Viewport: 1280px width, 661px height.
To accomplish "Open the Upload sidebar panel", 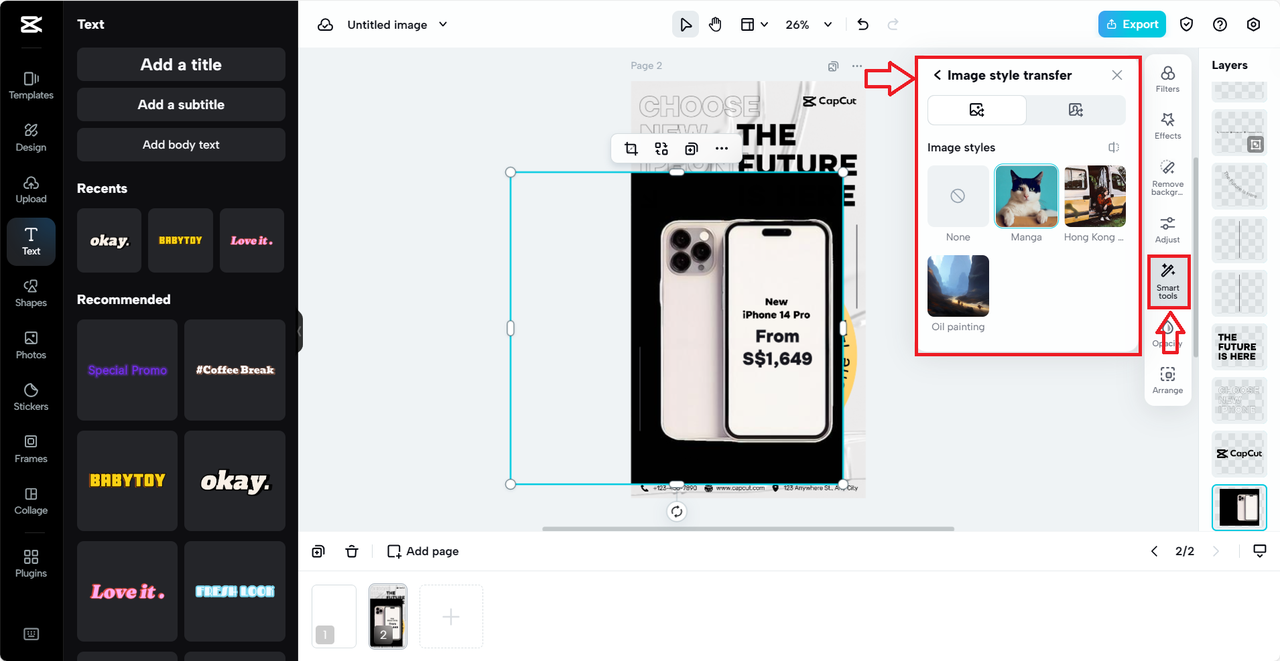I will [31, 189].
